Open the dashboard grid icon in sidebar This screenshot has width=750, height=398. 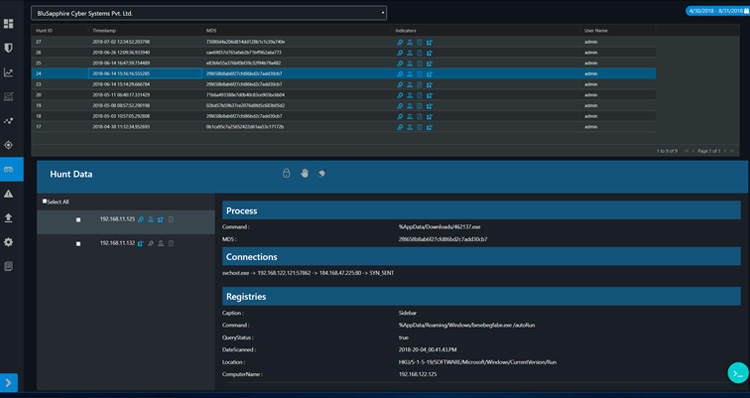coord(9,23)
